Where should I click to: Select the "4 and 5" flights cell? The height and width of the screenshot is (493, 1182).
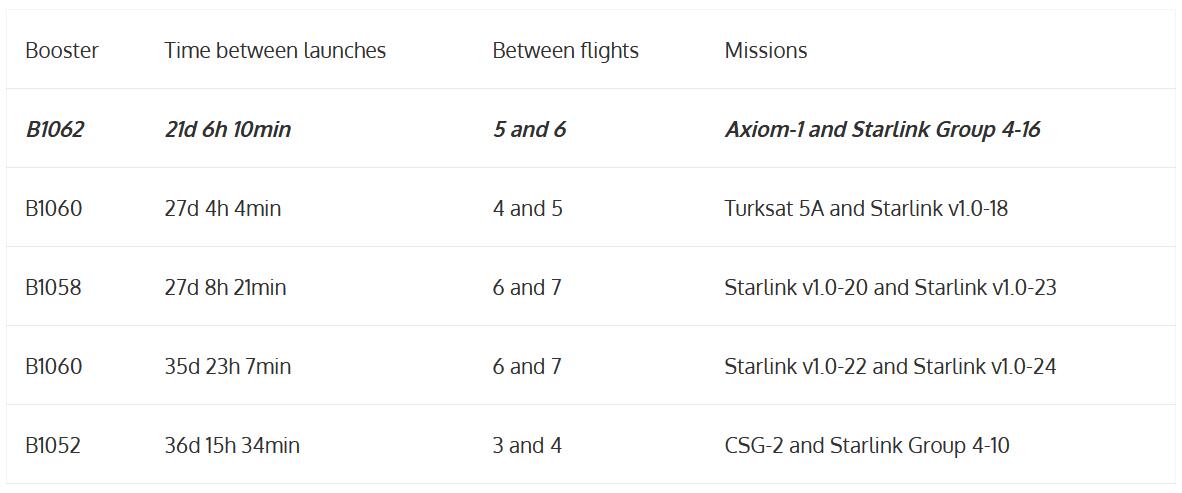tap(527, 208)
